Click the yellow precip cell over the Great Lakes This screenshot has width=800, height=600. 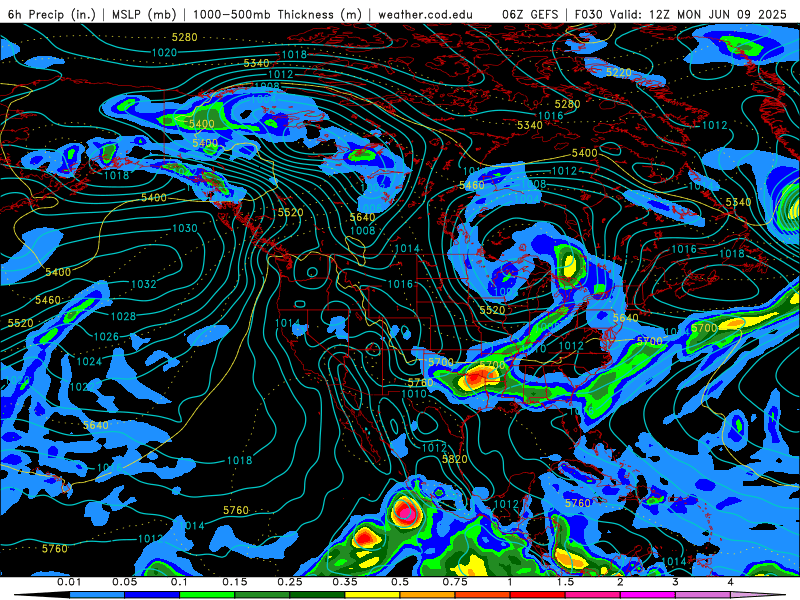[569, 265]
